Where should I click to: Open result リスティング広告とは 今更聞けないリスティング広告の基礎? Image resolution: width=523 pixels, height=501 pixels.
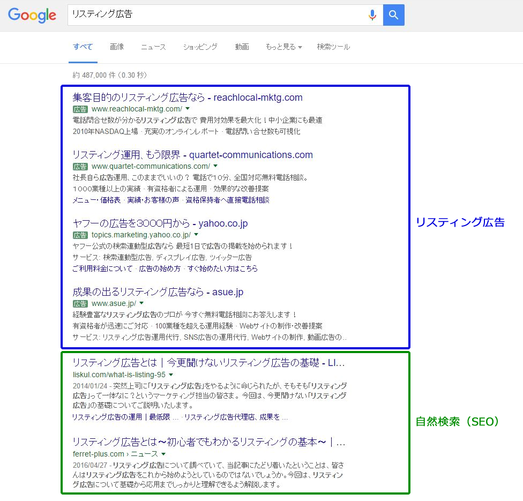[x=208, y=363]
